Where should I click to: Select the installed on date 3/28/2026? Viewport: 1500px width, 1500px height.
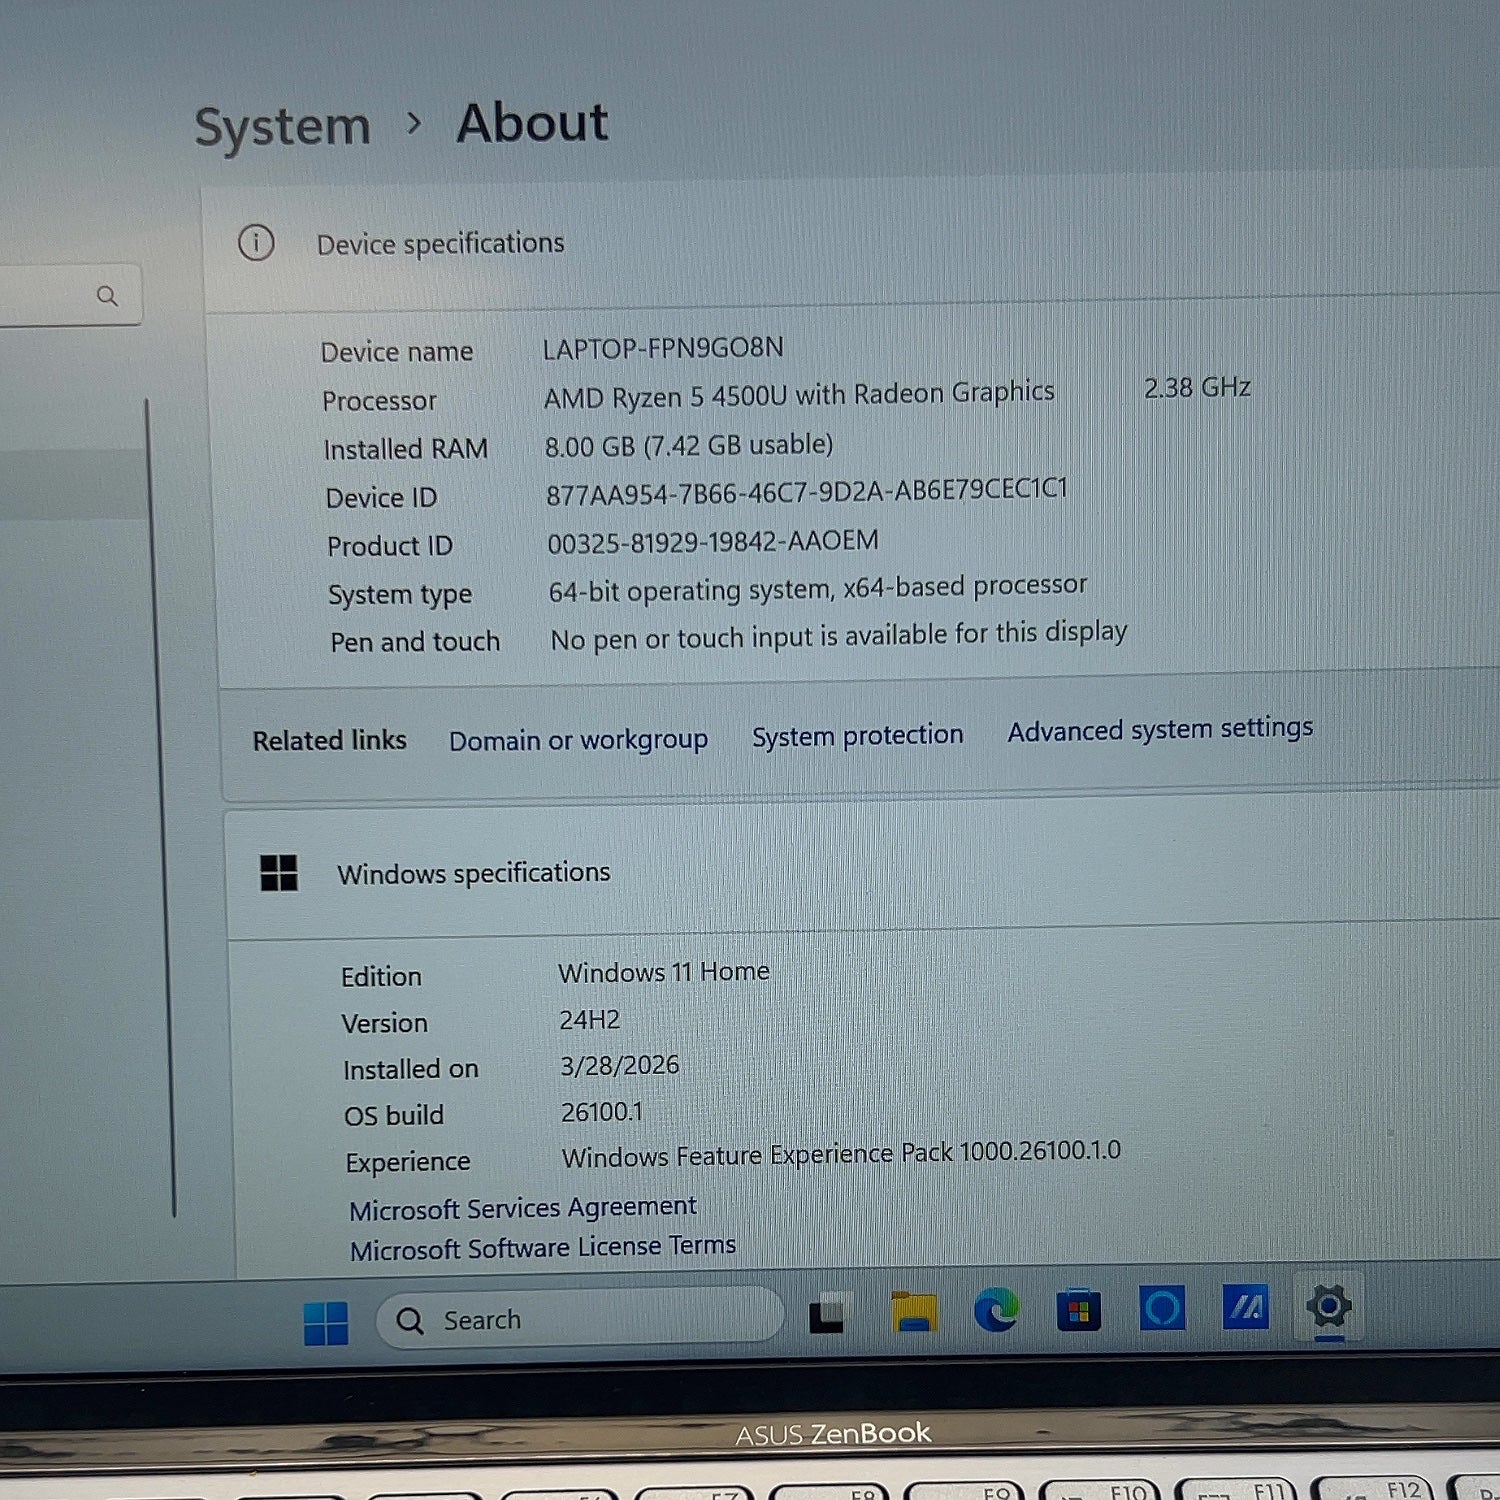(x=619, y=1065)
